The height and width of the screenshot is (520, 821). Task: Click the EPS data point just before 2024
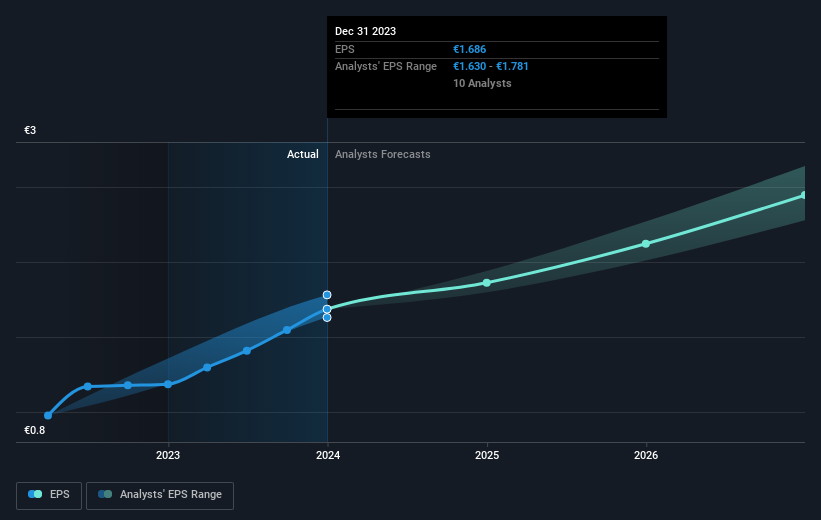coord(287,330)
